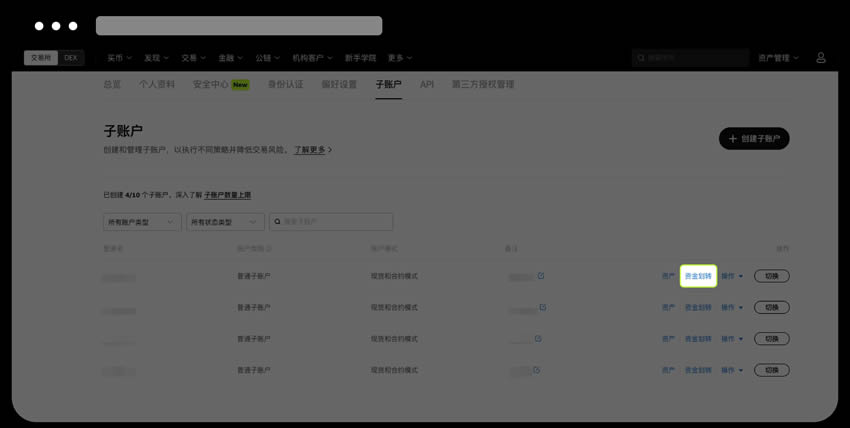Switch to the API tab
Viewport: 850px width, 428px height.
click(427, 85)
